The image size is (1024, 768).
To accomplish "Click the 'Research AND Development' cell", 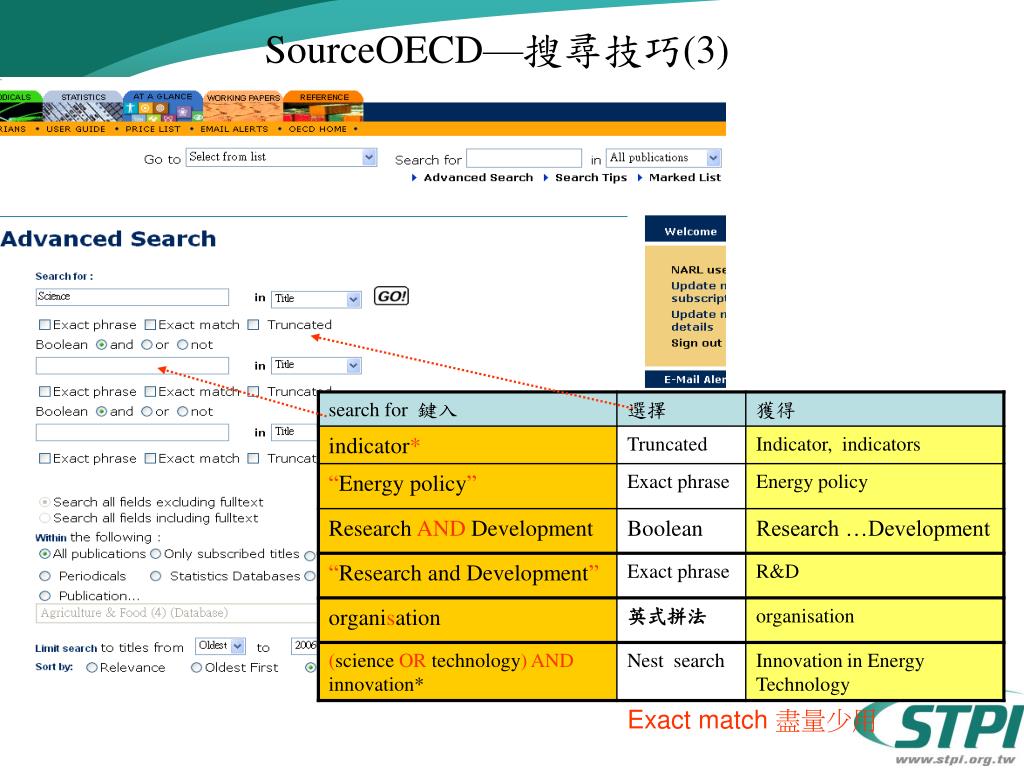I will 468,530.
